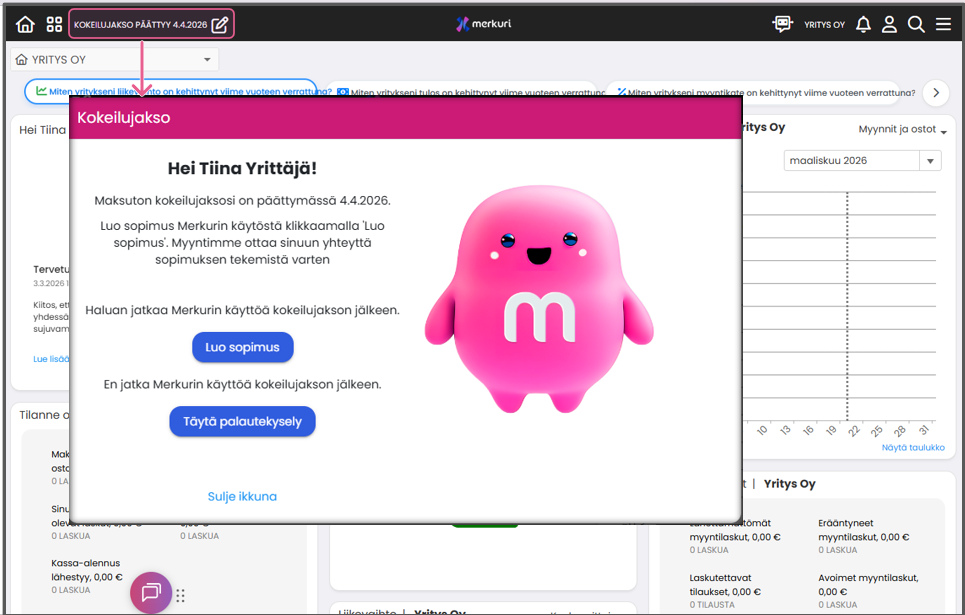Open the pink chat bubble widget
965x615 pixels.
click(151, 593)
